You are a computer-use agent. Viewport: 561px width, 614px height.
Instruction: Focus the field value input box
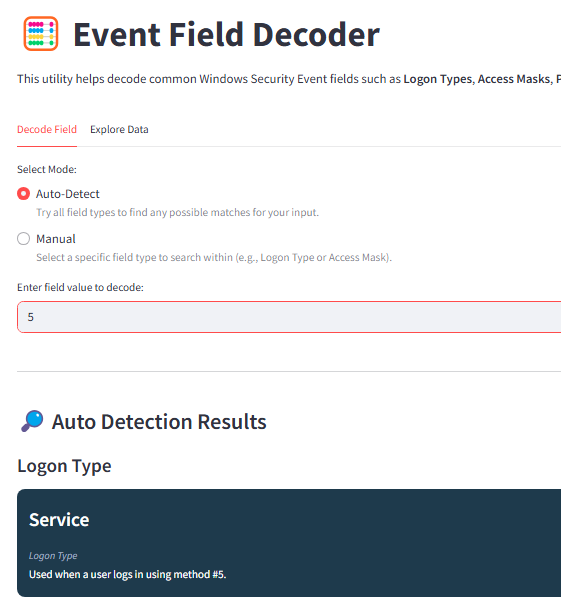(289, 317)
